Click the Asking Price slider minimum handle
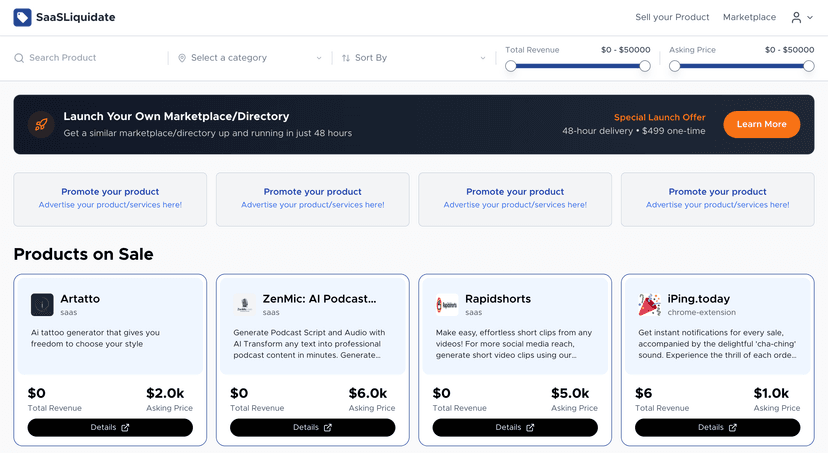The height and width of the screenshot is (453, 828). tap(674, 66)
